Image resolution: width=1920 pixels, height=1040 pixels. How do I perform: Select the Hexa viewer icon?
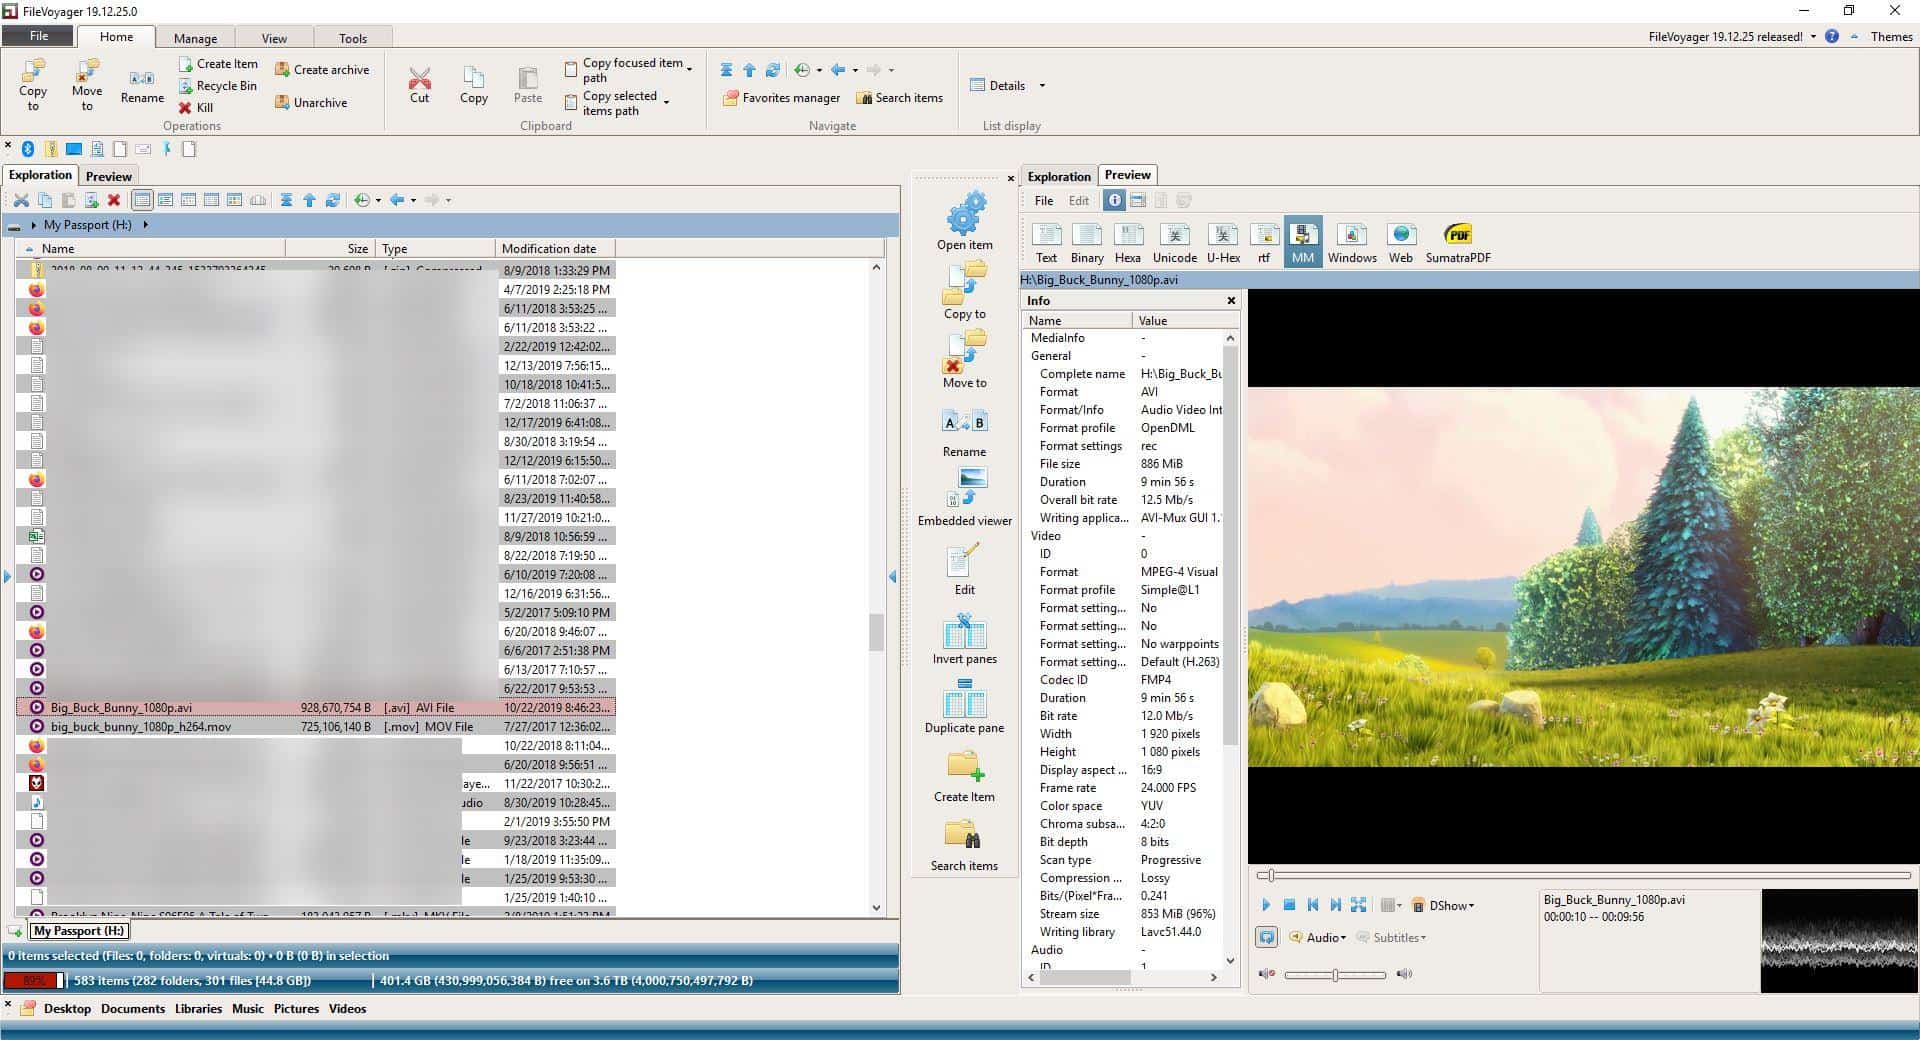click(x=1128, y=243)
